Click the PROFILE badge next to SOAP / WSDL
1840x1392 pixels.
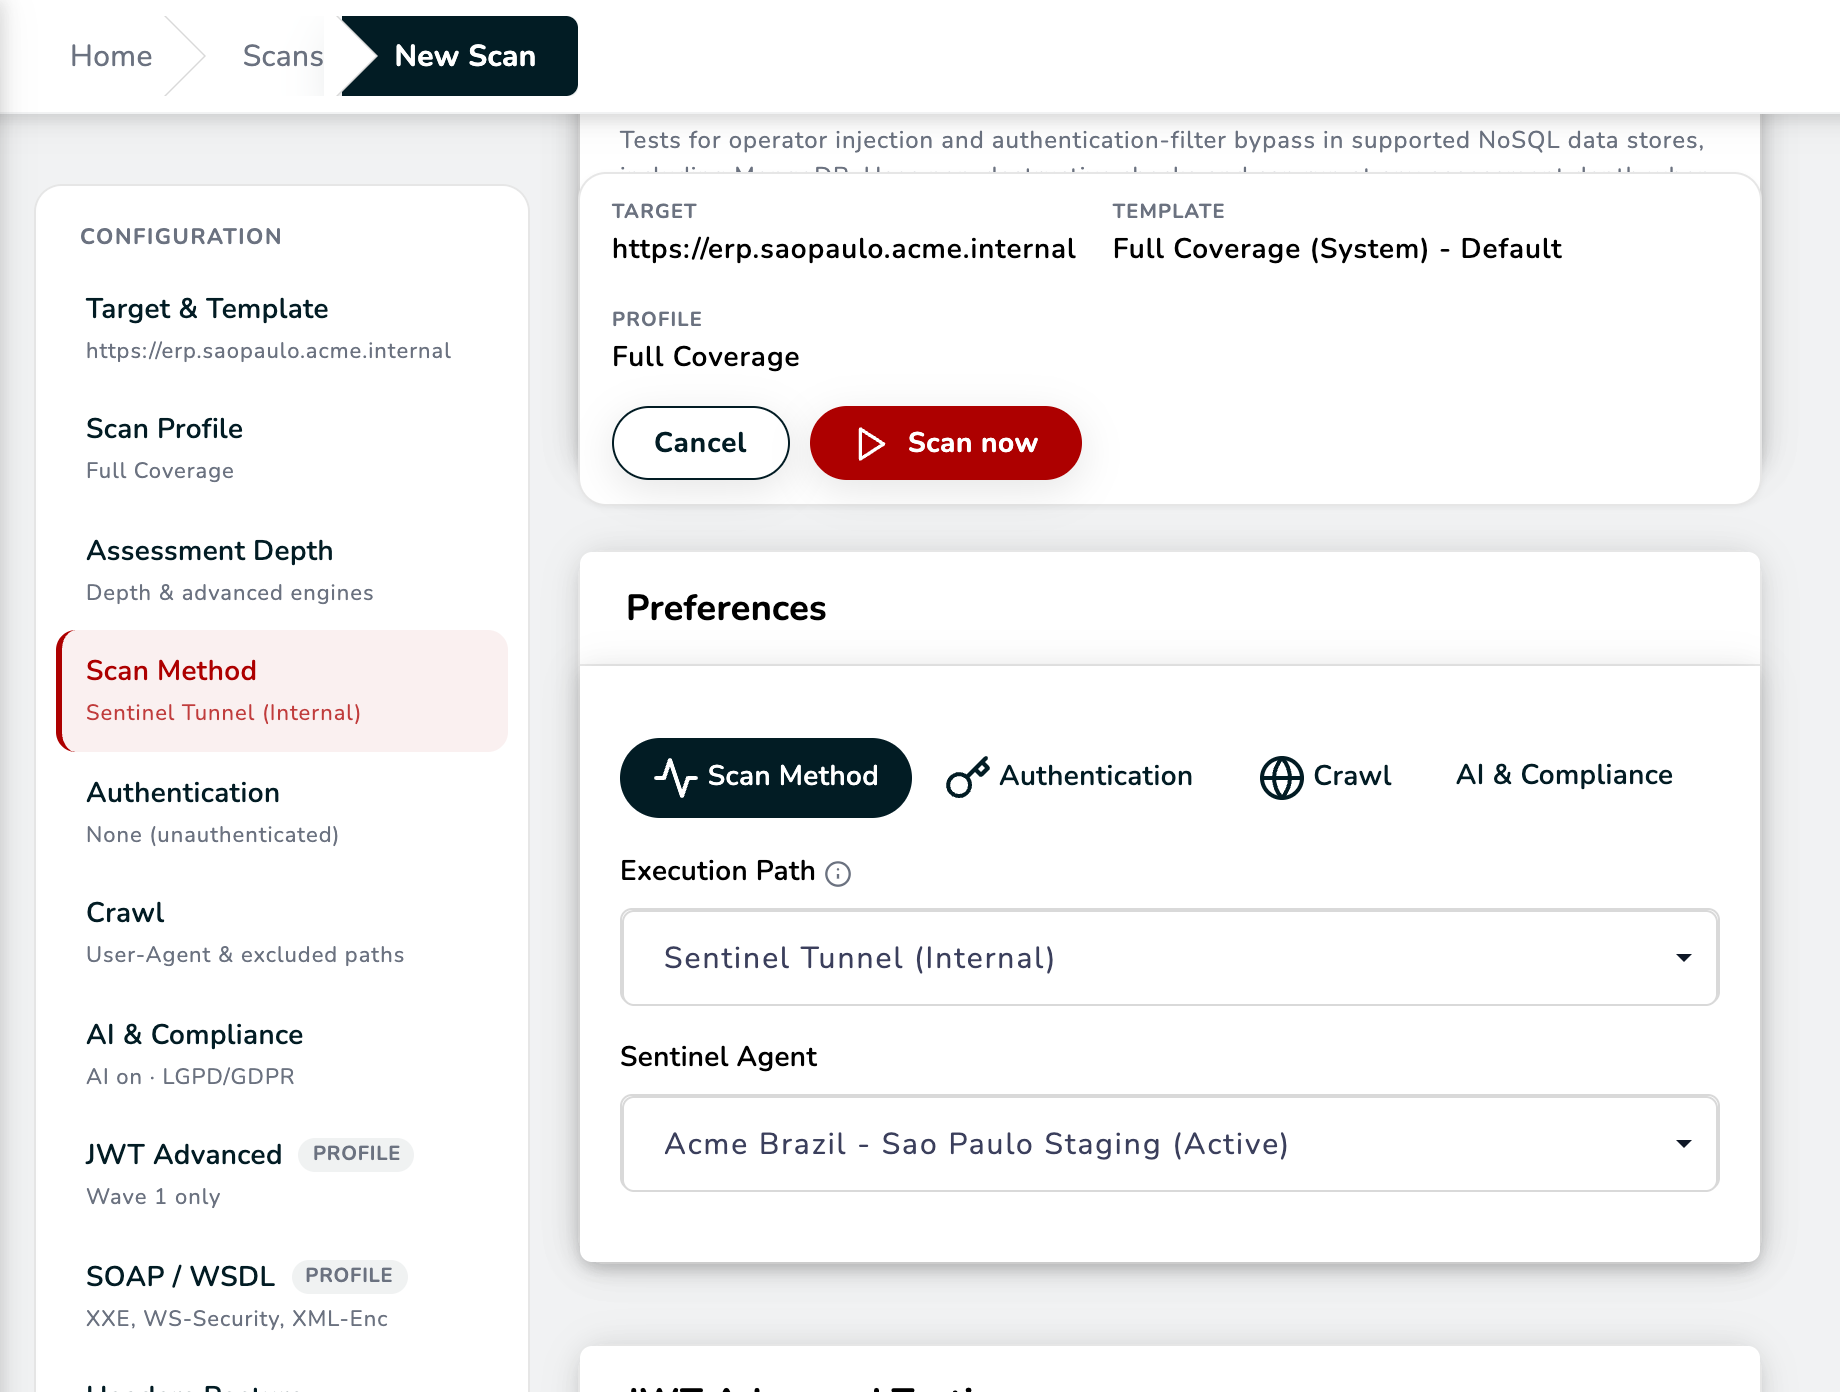[349, 1276]
